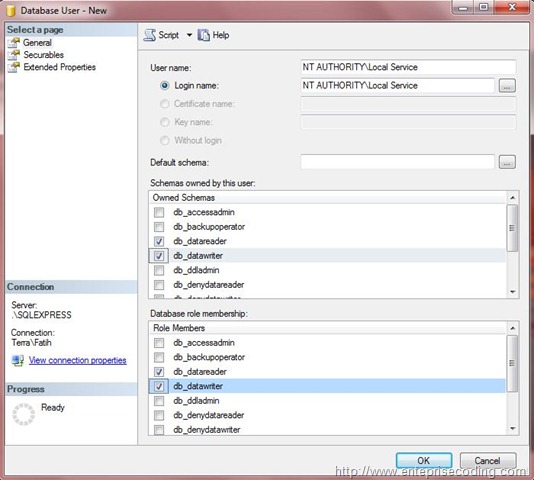Check db_denydatareader in Role Members
Image resolution: width=534 pixels, height=480 pixels.
click(159, 415)
